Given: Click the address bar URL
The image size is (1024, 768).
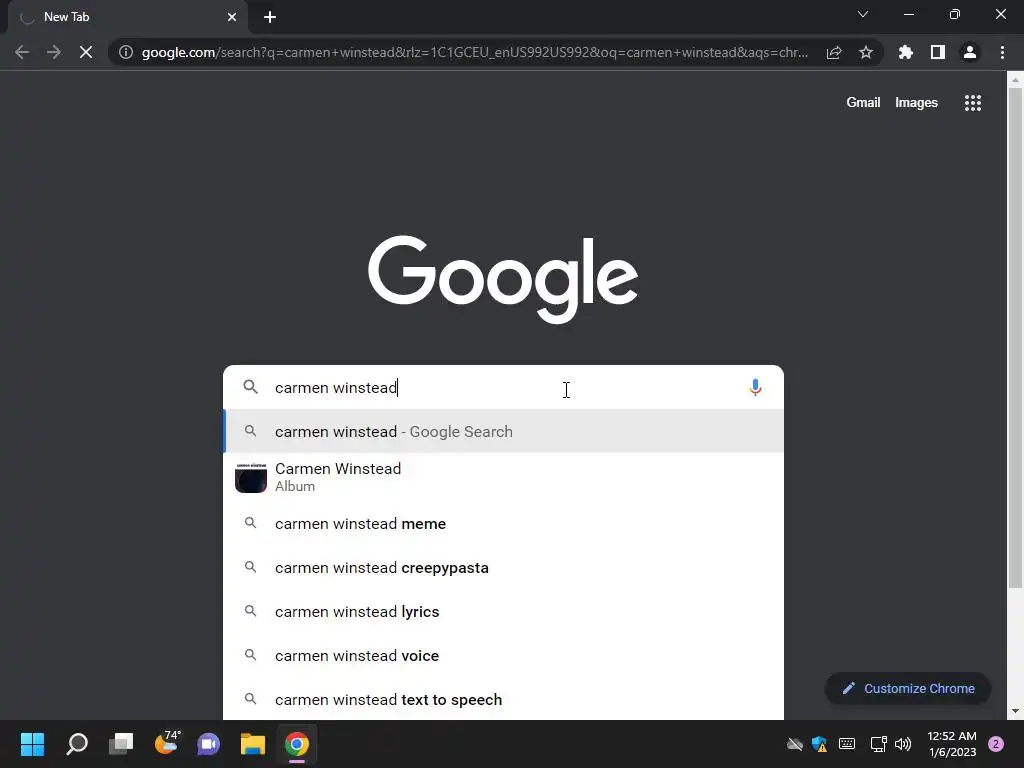Looking at the screenshot, I should 475,52.
